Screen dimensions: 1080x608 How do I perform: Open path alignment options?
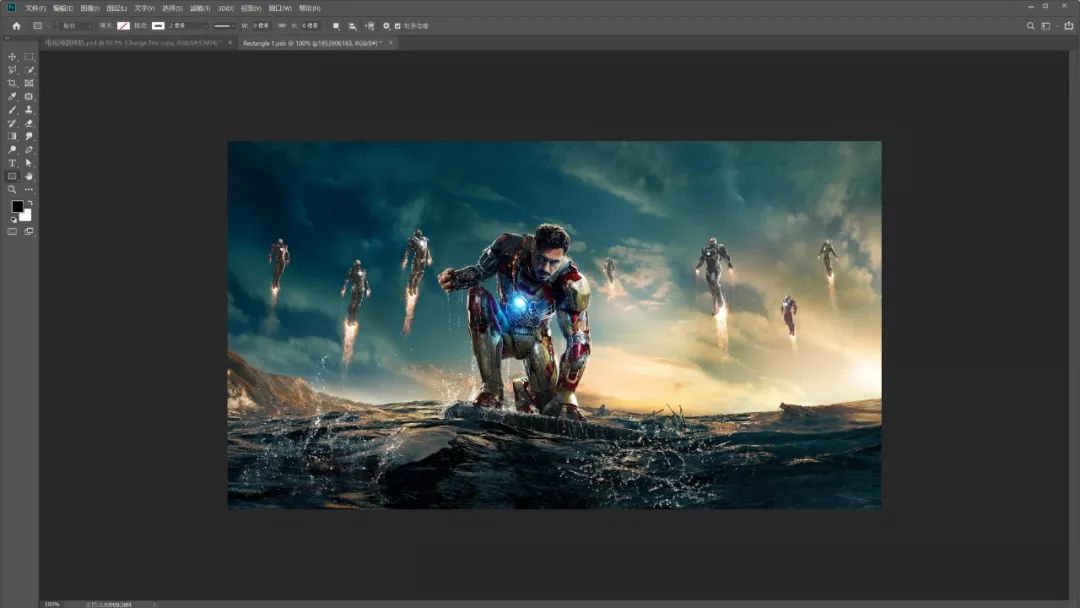[x=353, y=26]
